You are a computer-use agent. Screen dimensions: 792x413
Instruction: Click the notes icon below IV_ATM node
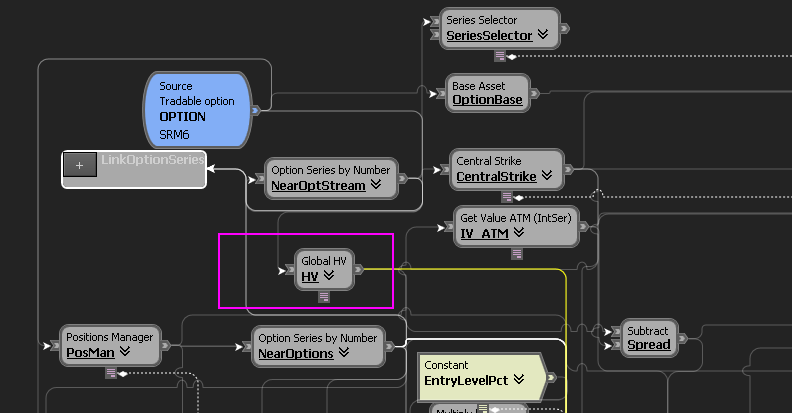(516, 254)
